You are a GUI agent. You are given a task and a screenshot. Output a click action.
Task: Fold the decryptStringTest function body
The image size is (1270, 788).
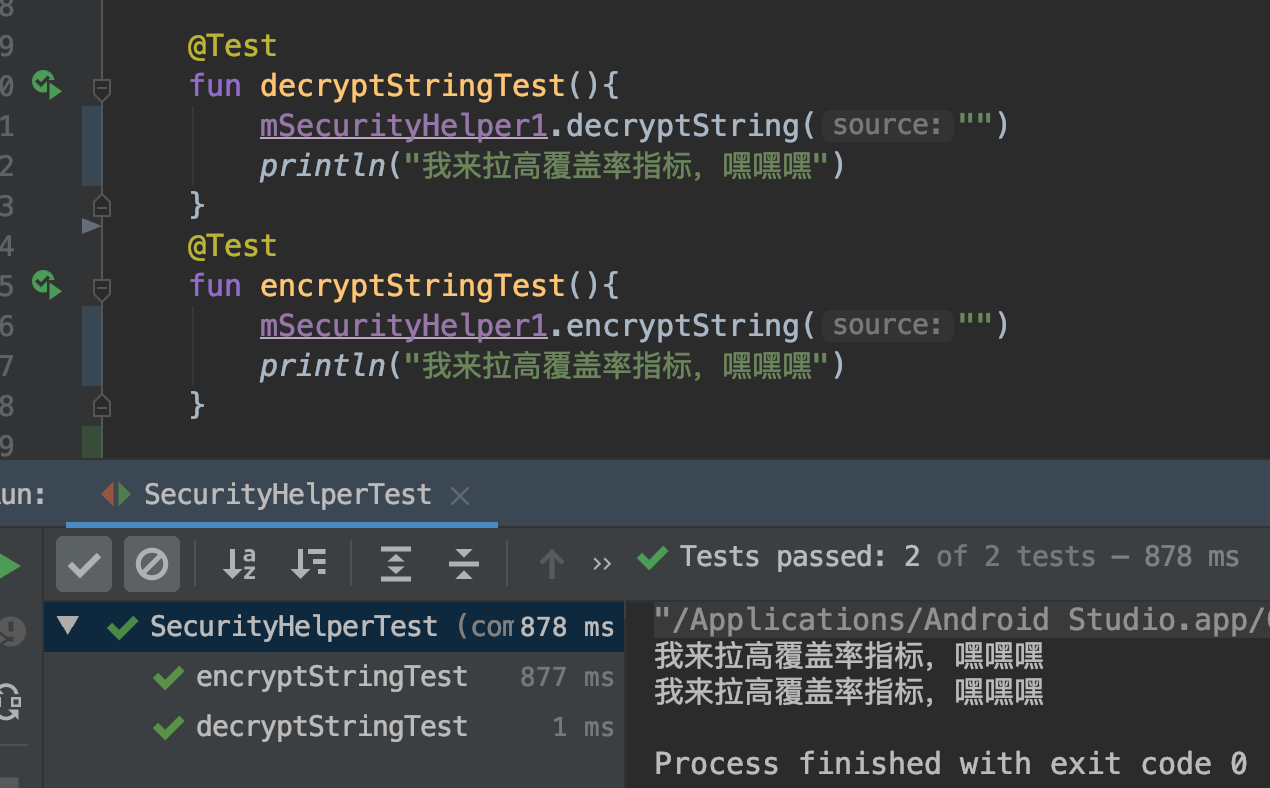click(101, 89)
